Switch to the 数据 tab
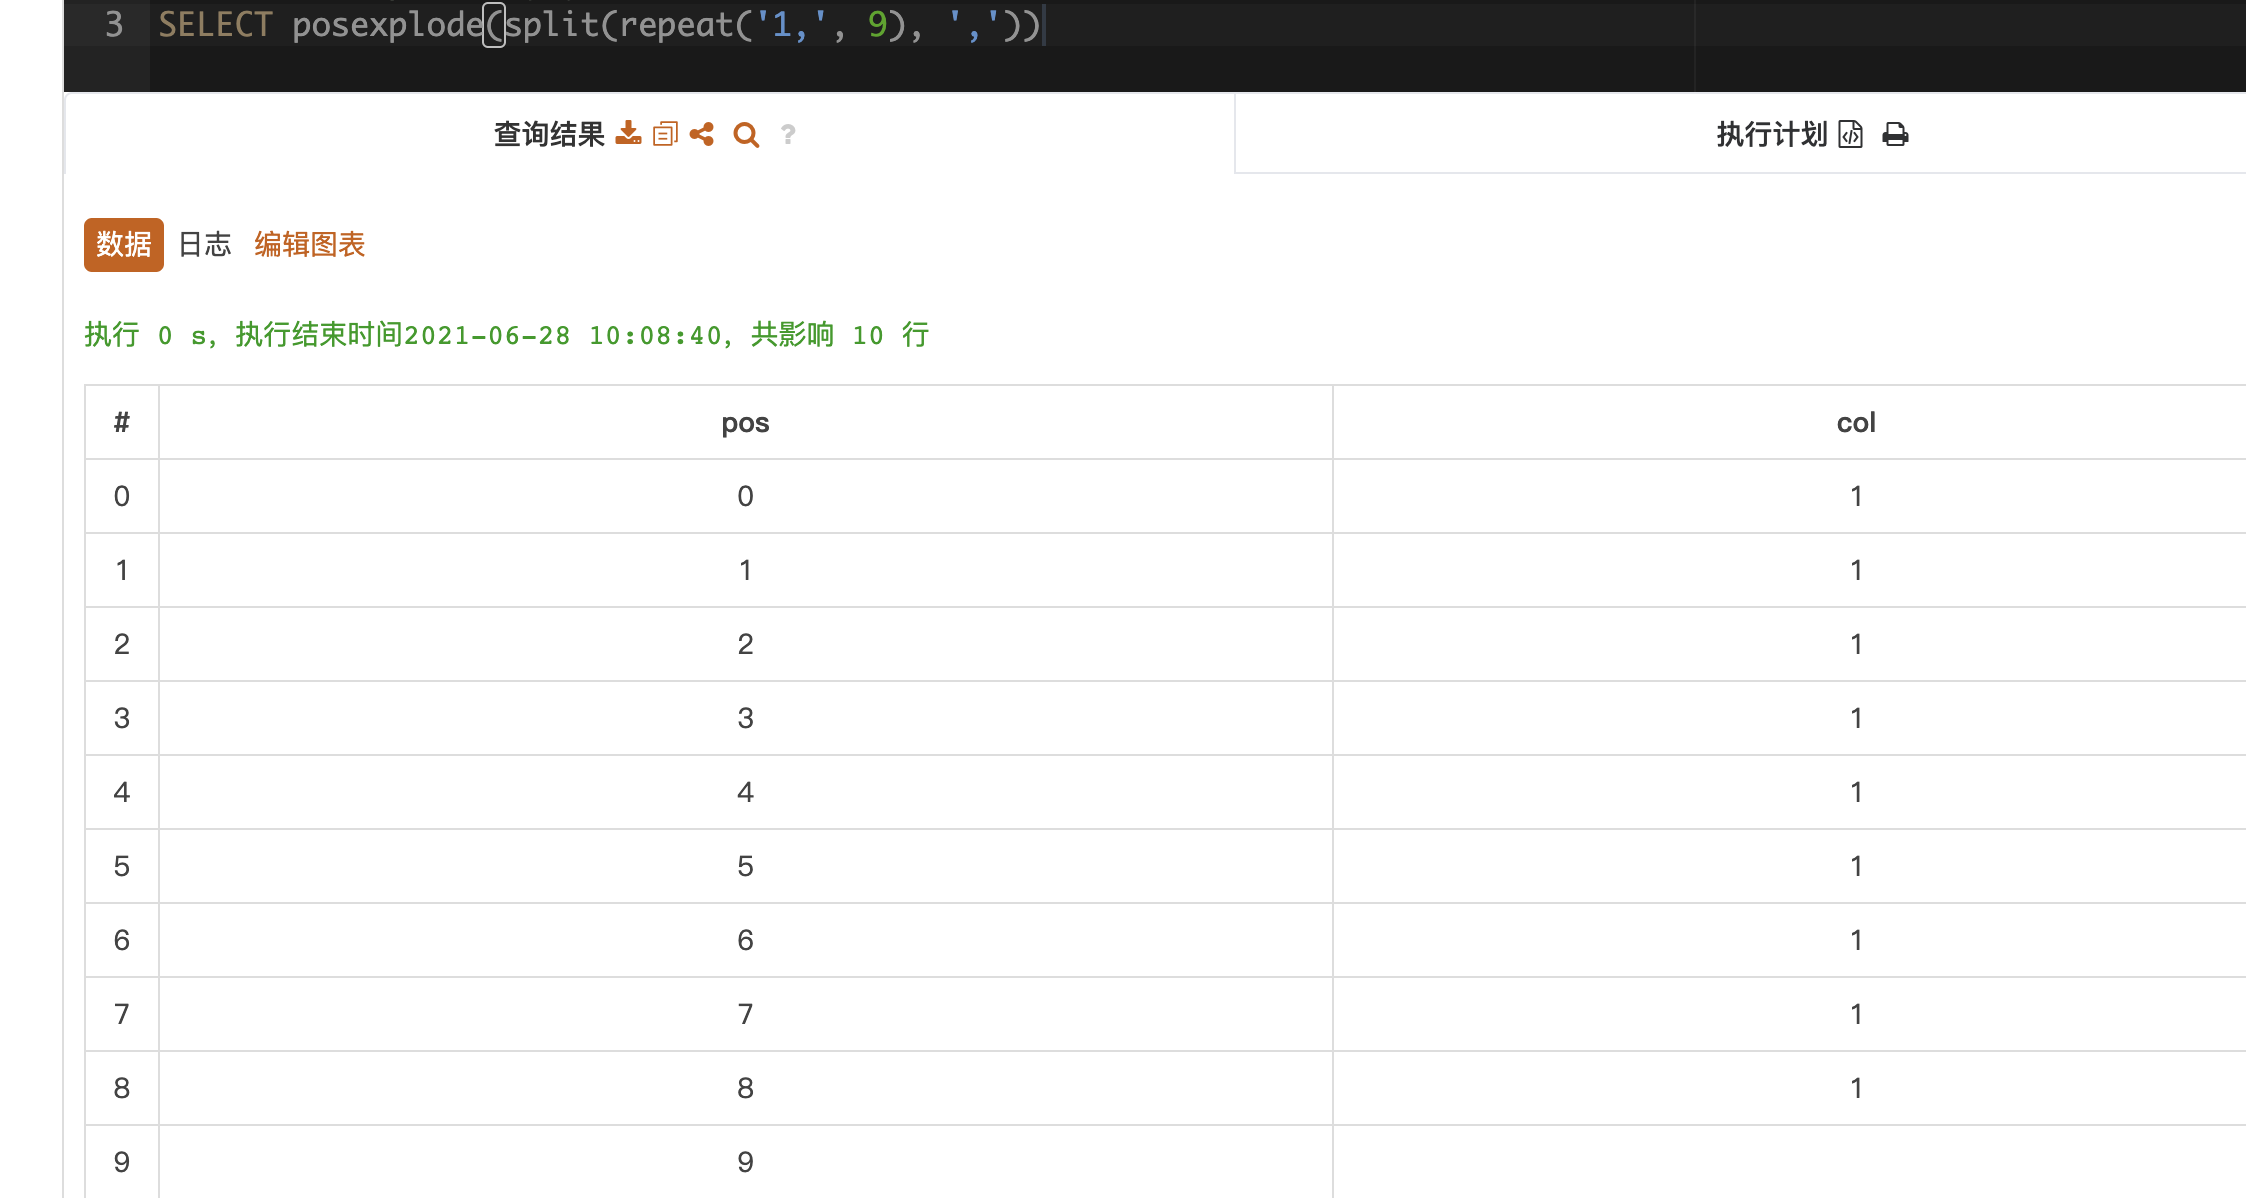This screenshot has width=2246, height=1198. (x=122, y=244)
